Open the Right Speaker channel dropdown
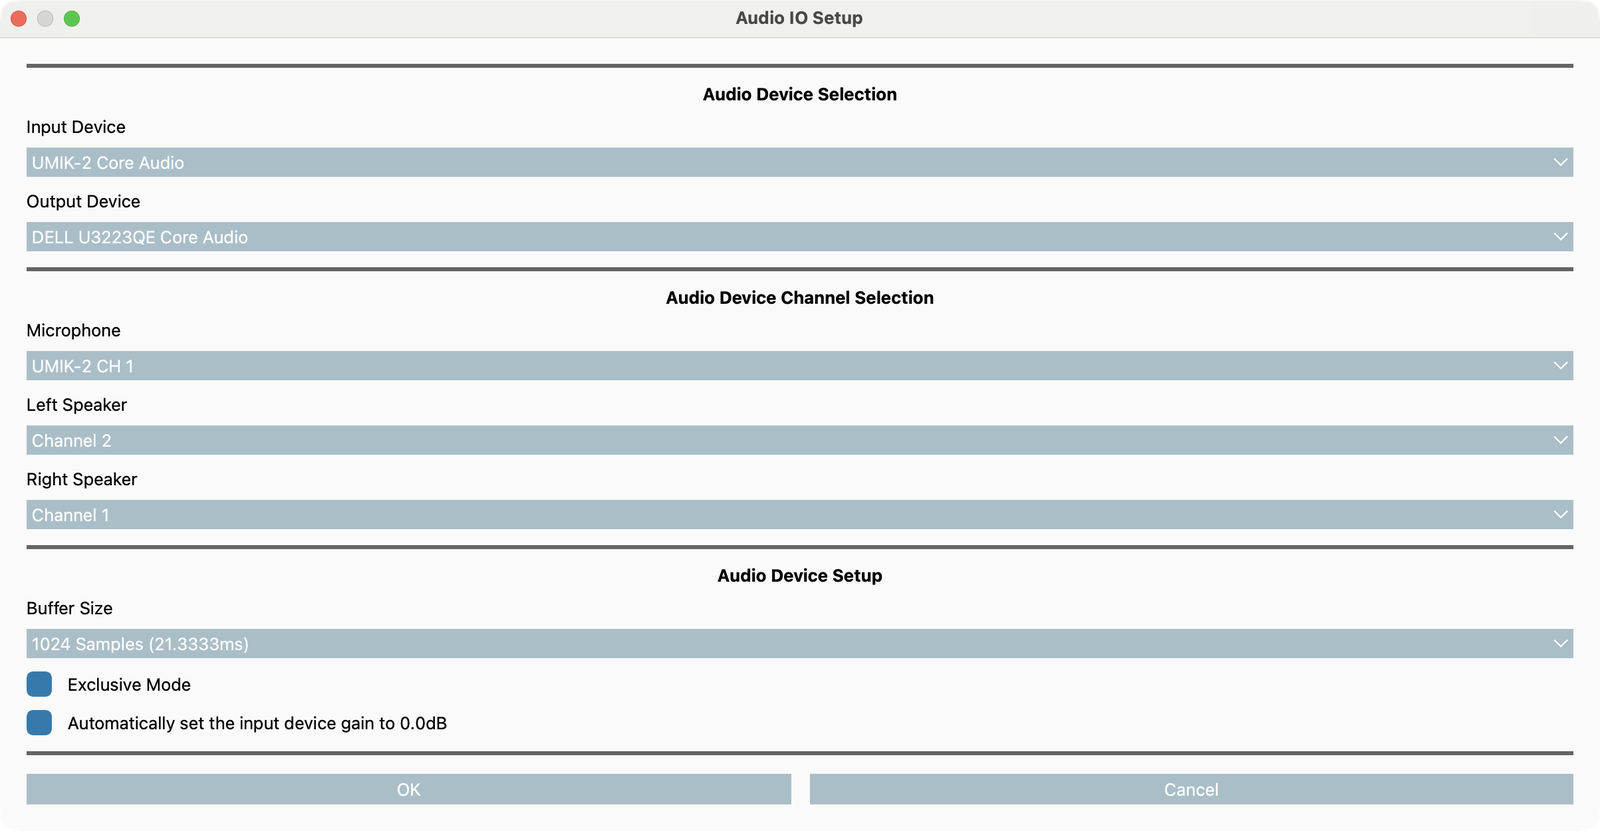 799,515
